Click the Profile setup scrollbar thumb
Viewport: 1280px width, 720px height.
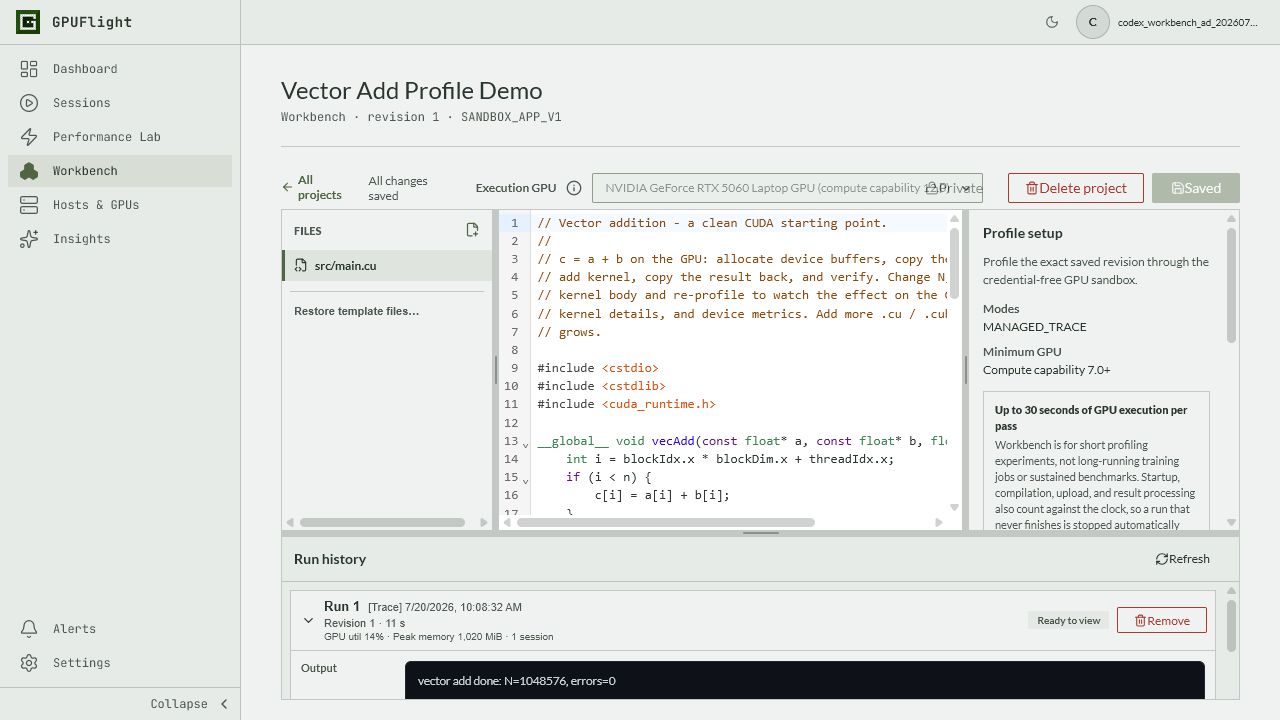click(1231, 285)
